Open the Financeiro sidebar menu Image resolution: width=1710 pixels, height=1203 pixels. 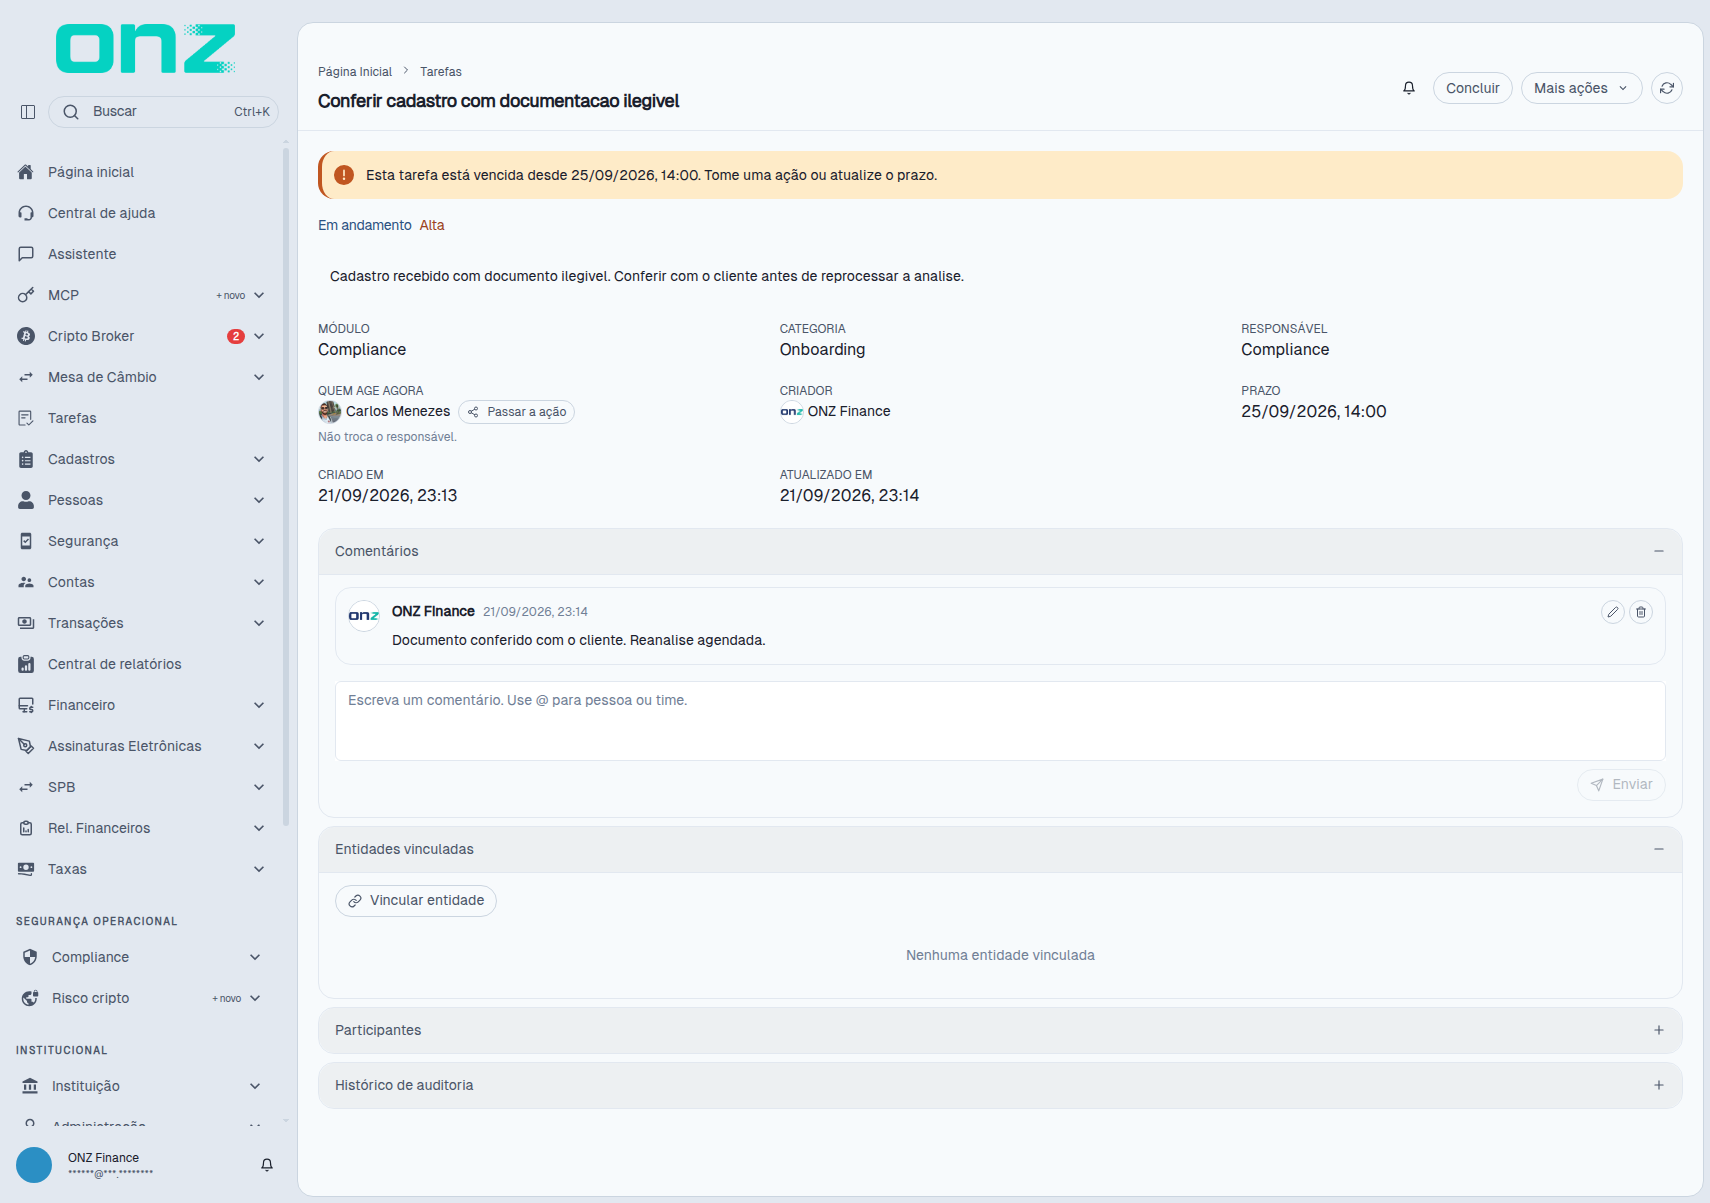[x=141, y=705]
